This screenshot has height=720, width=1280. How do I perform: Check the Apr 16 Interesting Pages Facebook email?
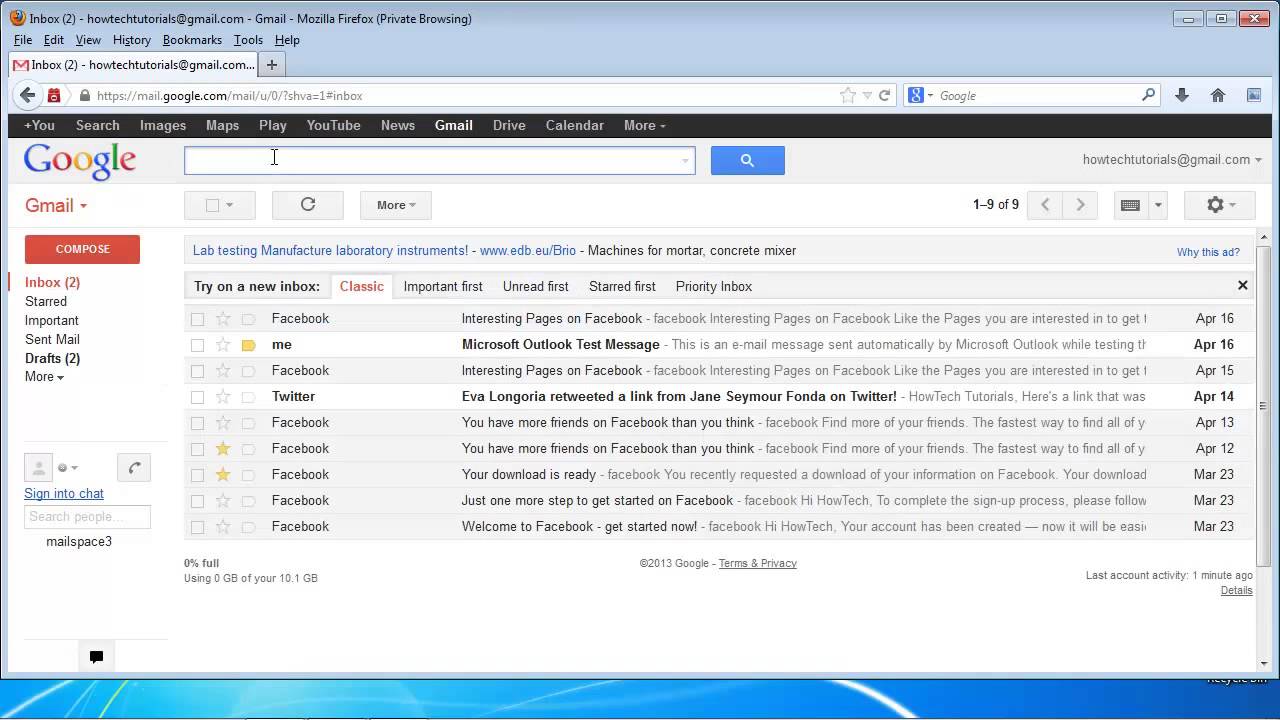pos(197,319)
